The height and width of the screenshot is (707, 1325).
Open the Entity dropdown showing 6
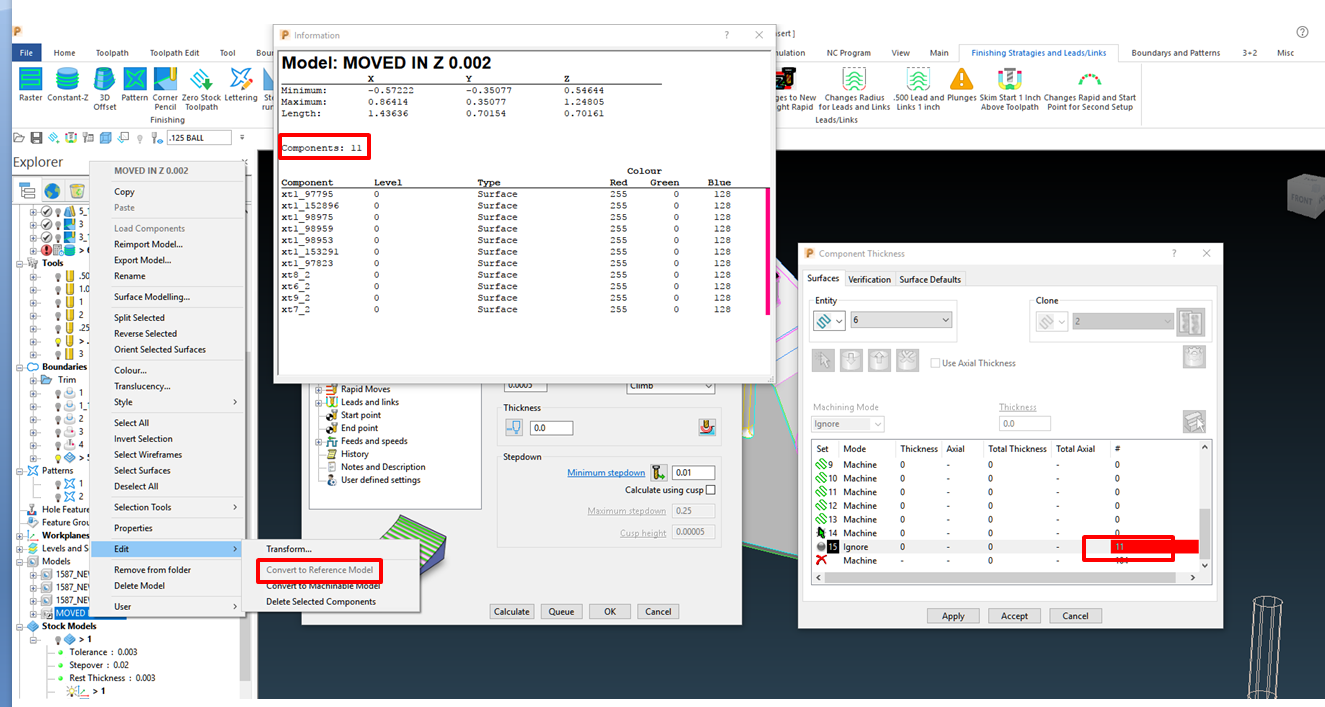point(901,319)
